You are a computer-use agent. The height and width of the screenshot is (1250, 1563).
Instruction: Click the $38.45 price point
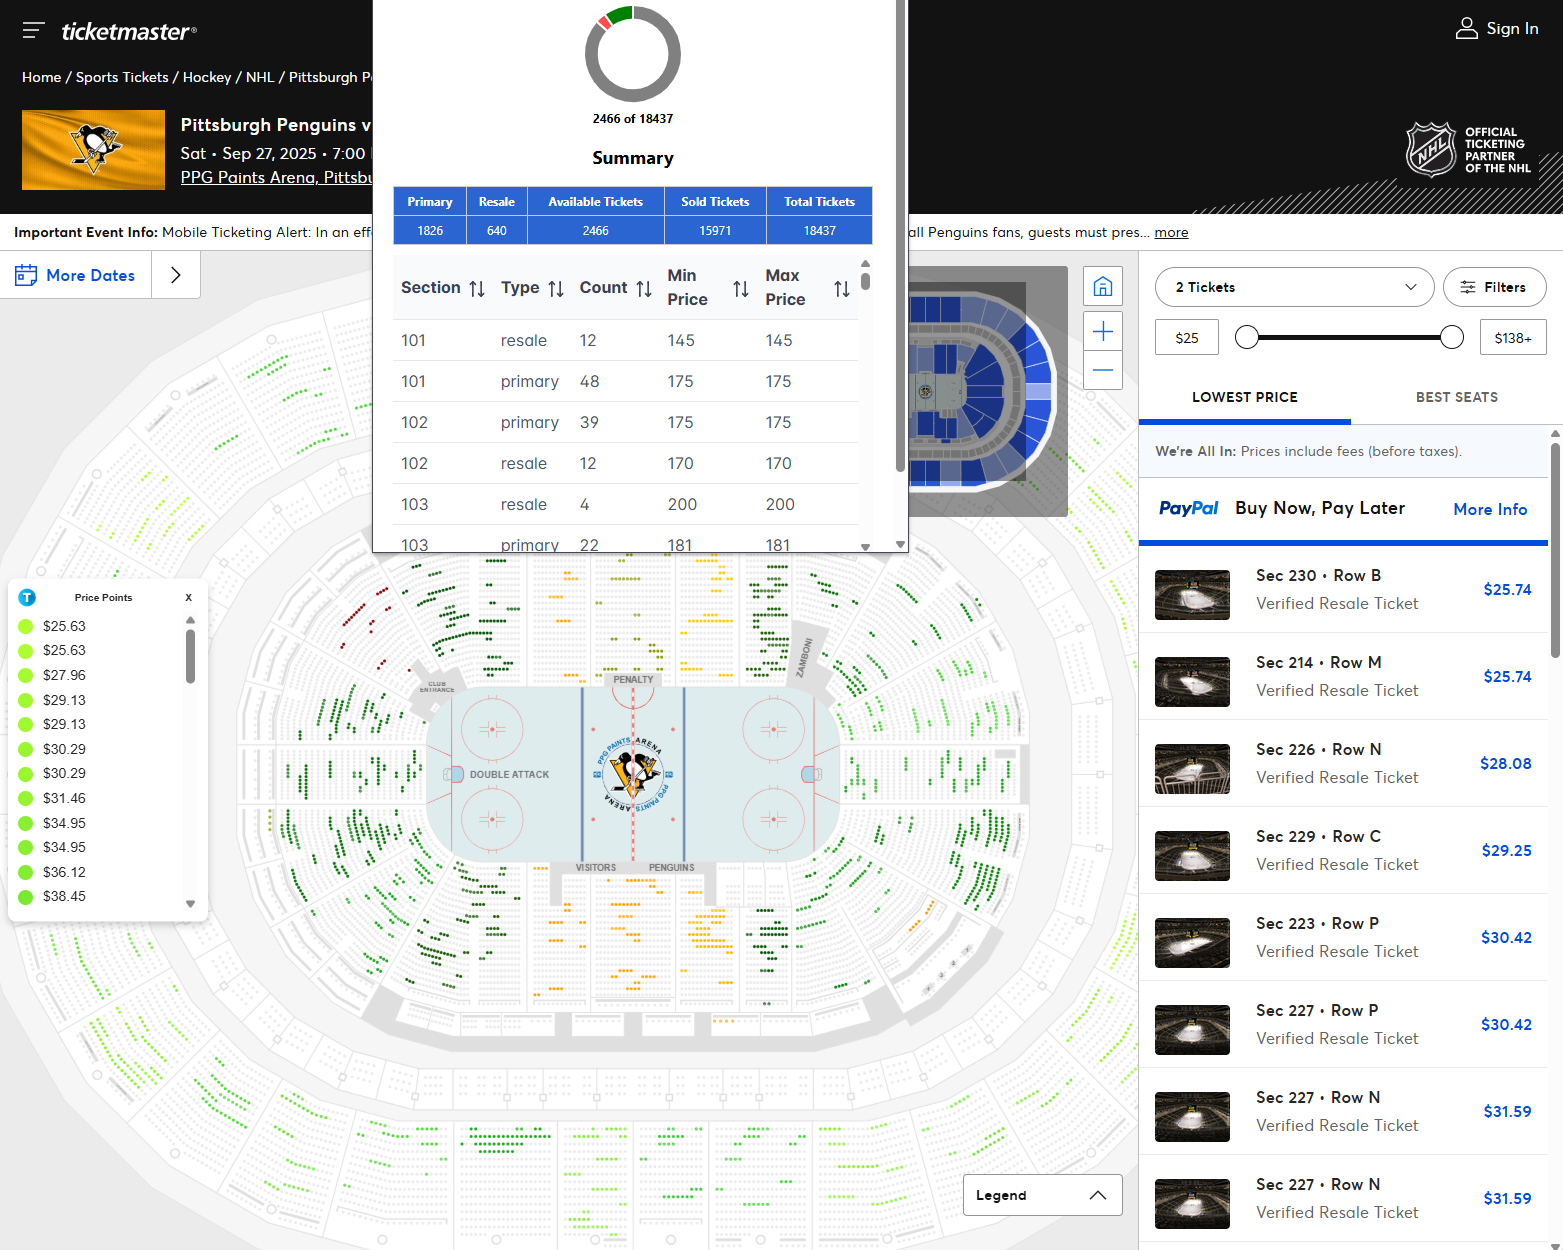(64, 896)
